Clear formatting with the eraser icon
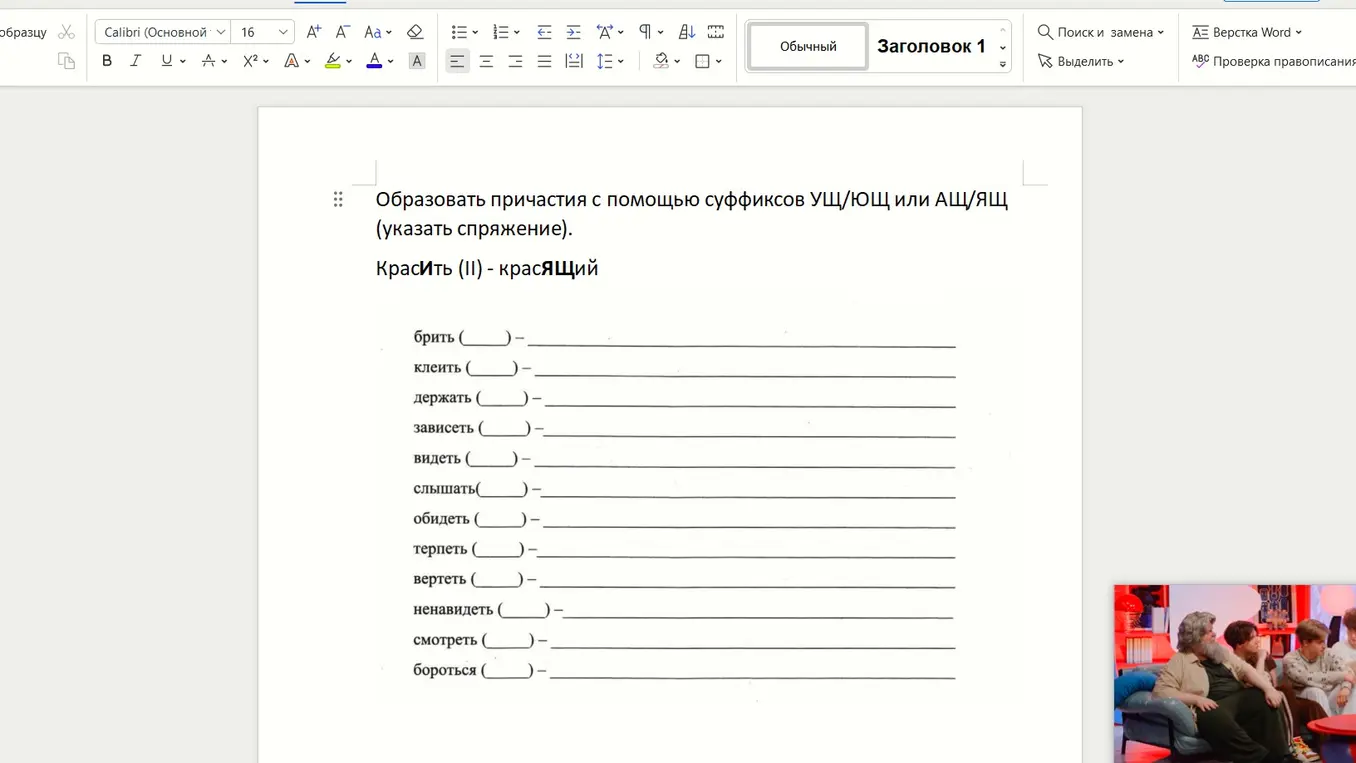 [x=415, y=32]
